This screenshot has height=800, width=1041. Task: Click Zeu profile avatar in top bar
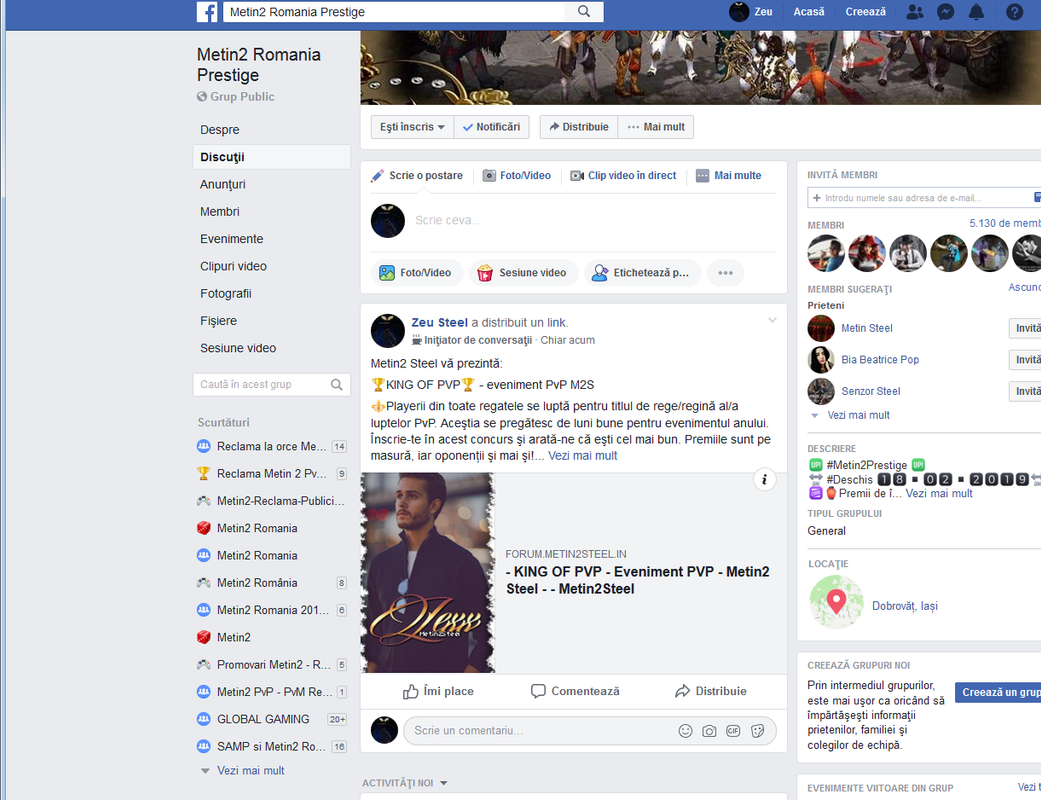tap(739, 12)
